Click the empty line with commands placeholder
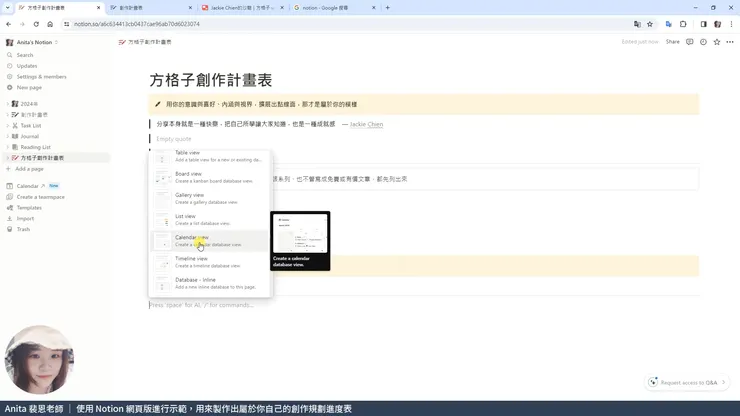The image size is (740, 416). pos(202,305)
